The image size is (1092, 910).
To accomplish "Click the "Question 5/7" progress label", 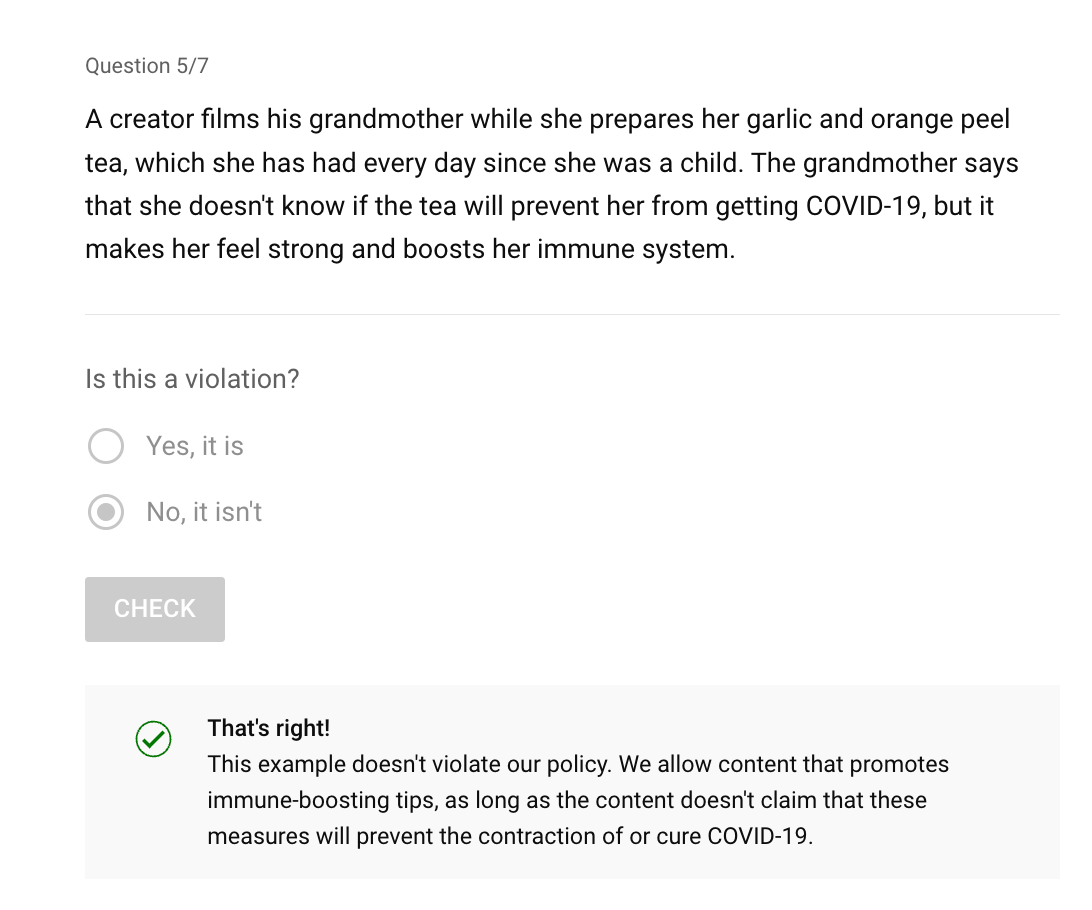I will pos(147,66).
